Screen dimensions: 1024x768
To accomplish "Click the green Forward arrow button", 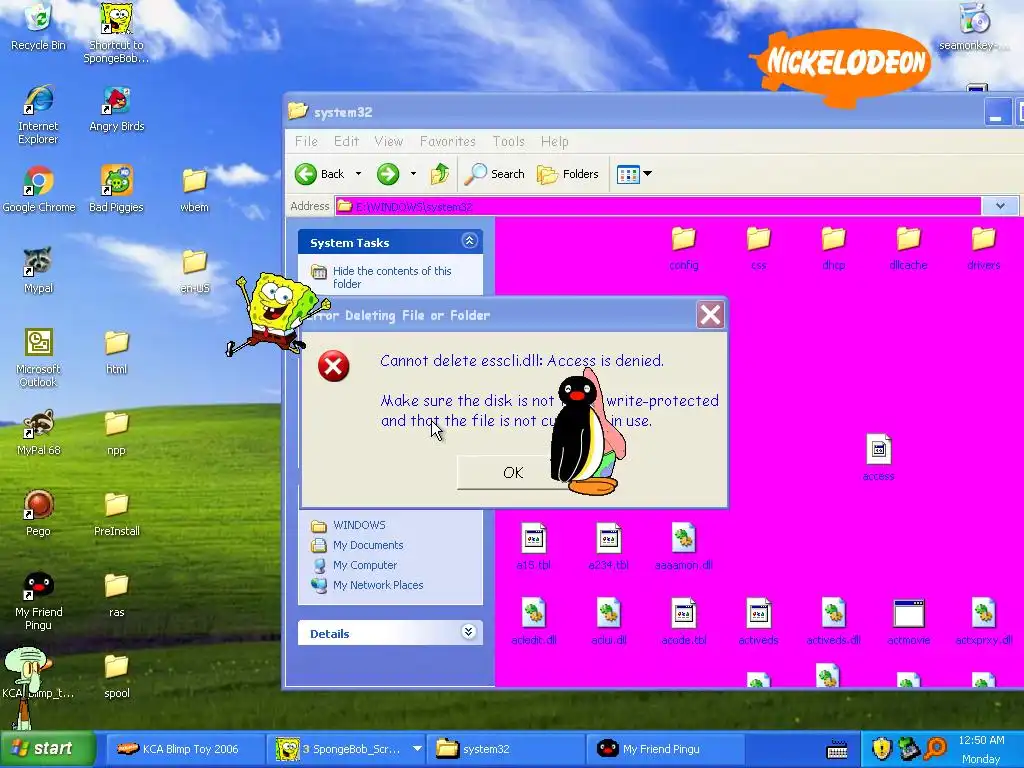I will point(388,174).
